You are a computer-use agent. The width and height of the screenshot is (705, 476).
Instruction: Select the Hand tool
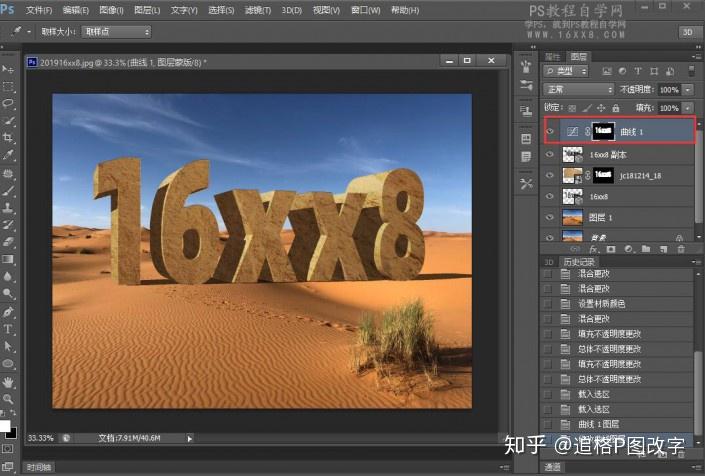click(8, 382)
